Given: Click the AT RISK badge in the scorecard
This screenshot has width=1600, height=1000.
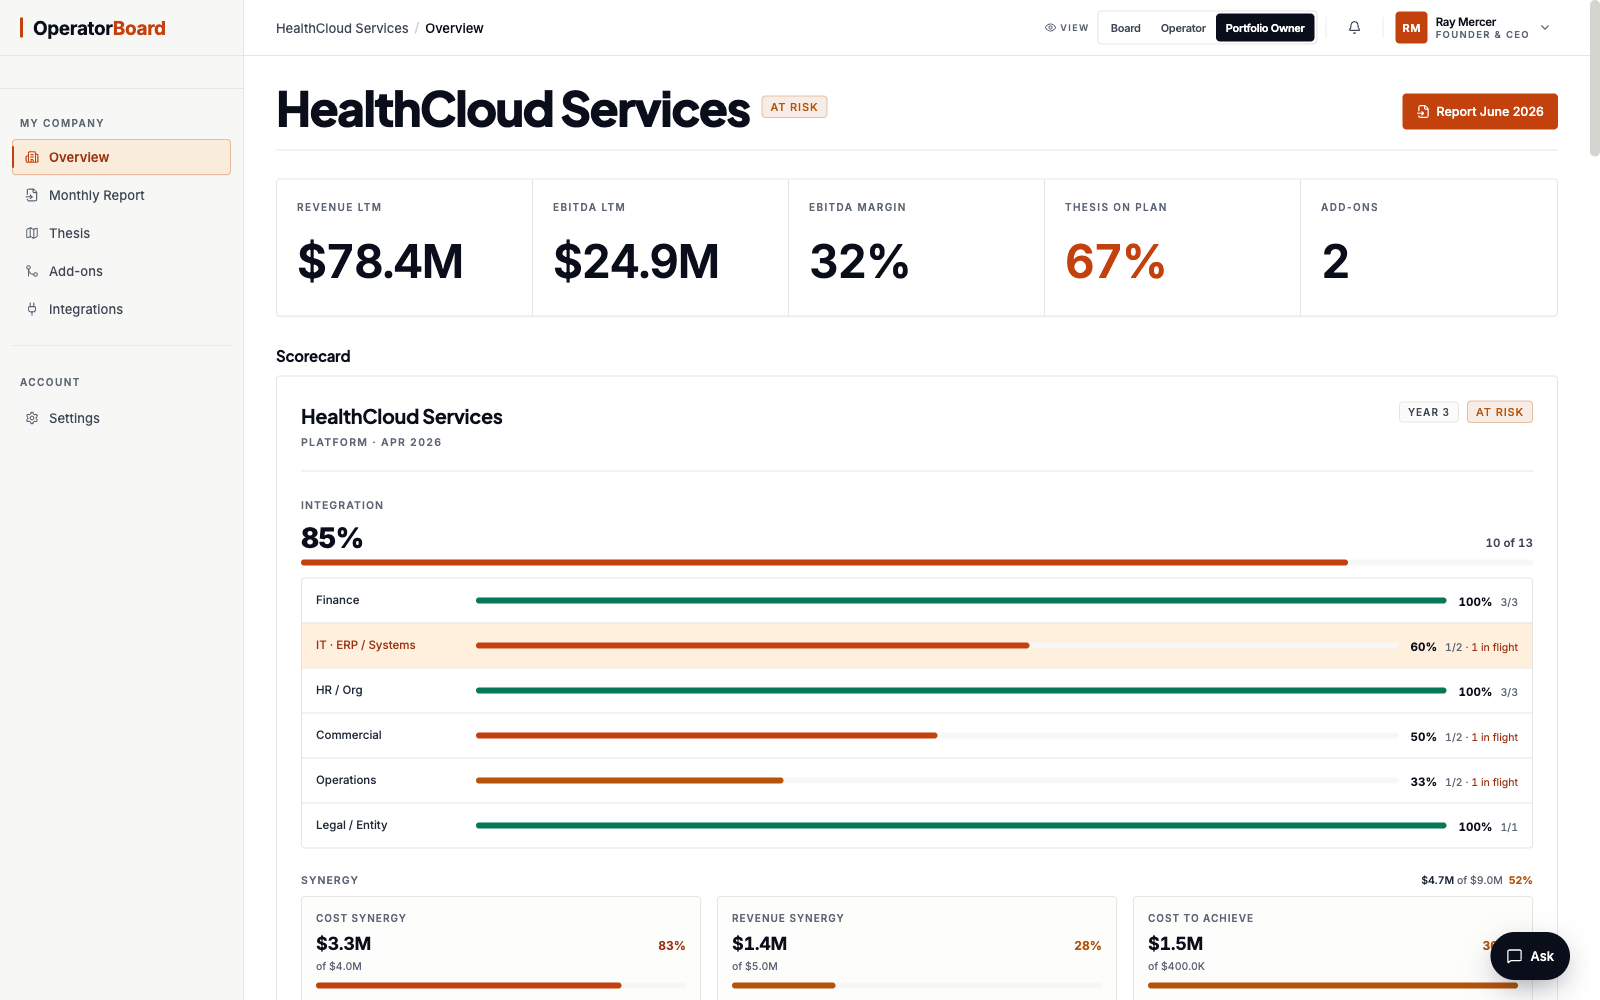Looking at the screenshot, I should tap(1499, 412).
